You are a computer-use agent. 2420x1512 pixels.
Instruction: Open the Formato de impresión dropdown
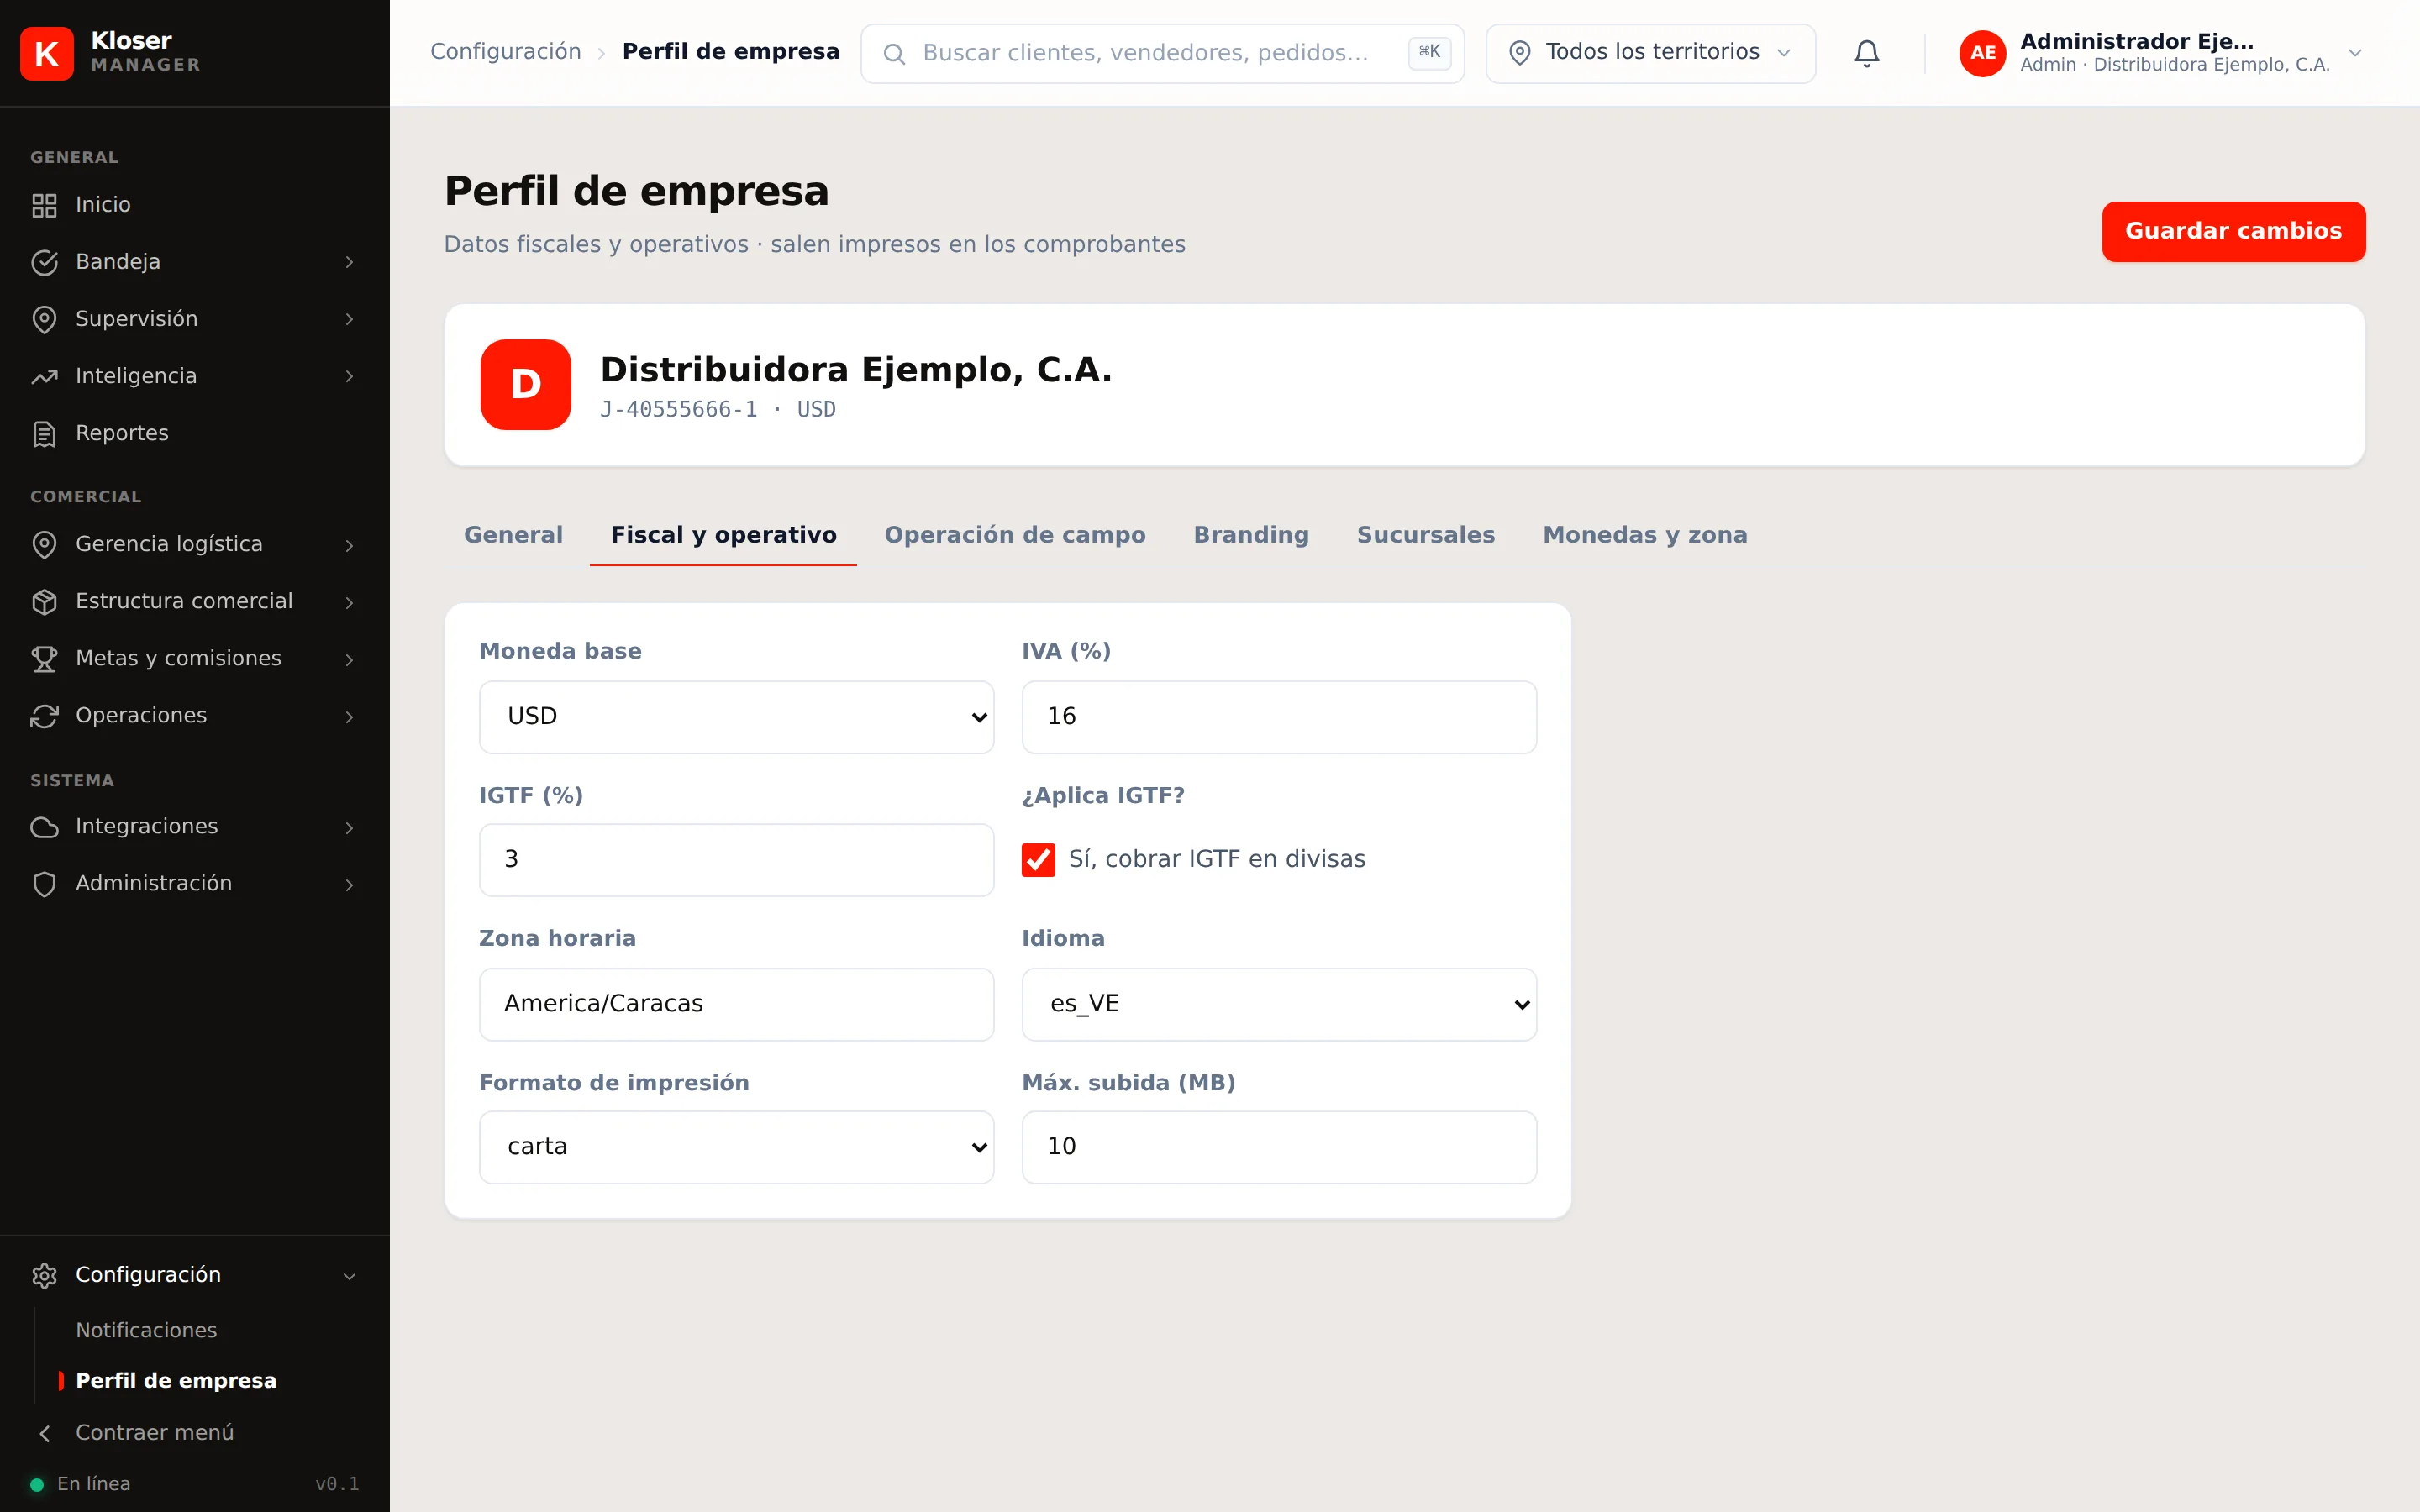click(x=737, y=1147)
